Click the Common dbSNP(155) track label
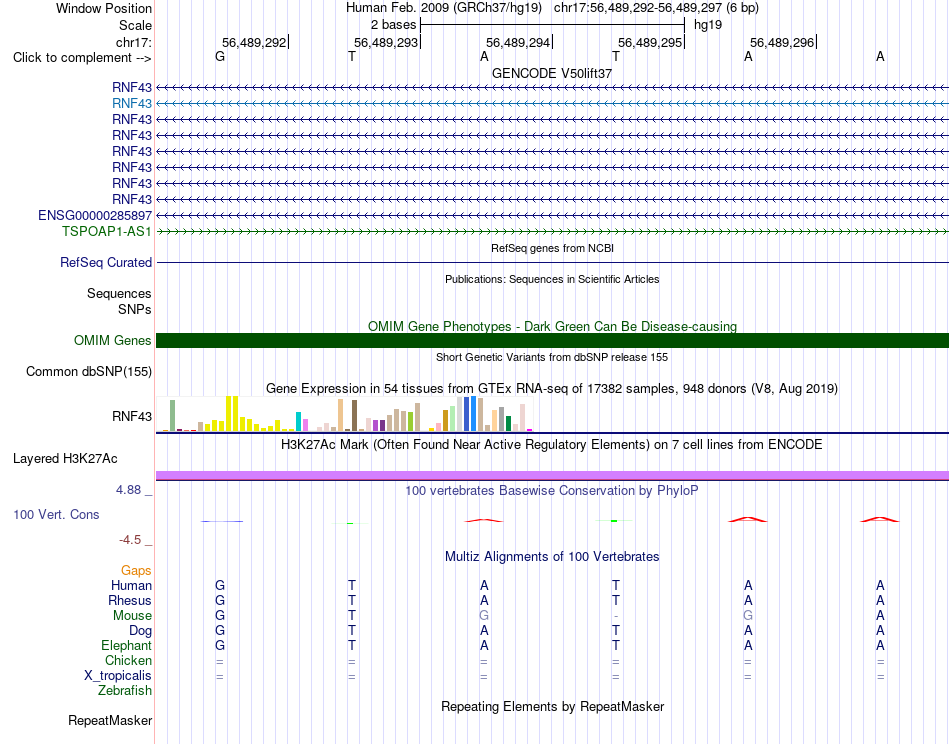Image resolution: width=950 pixels, height=744 pixels. (x=88, y=371)
